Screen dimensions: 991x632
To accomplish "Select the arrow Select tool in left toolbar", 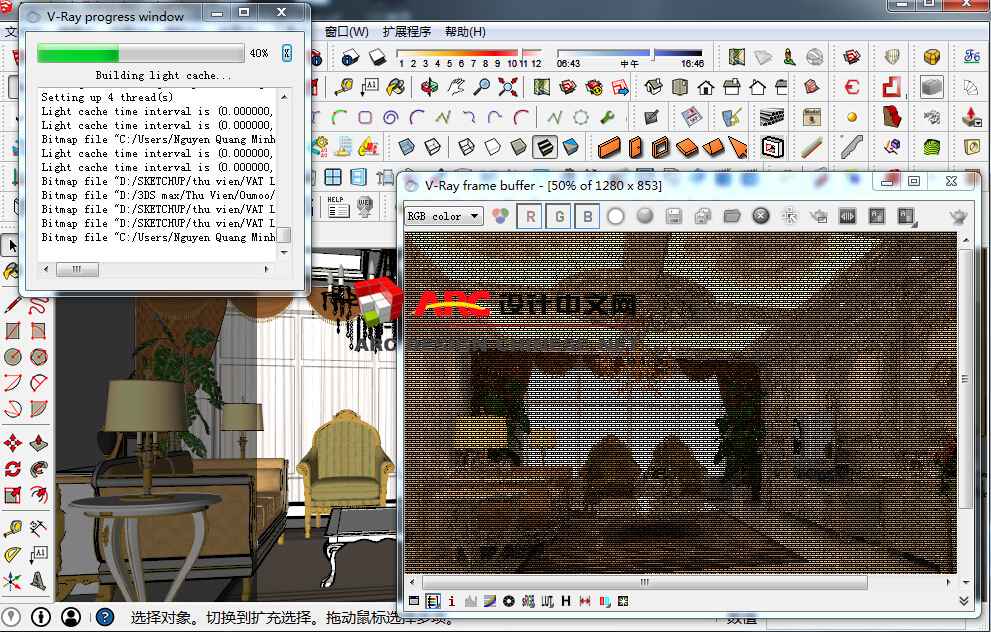I will coord(11,246).
